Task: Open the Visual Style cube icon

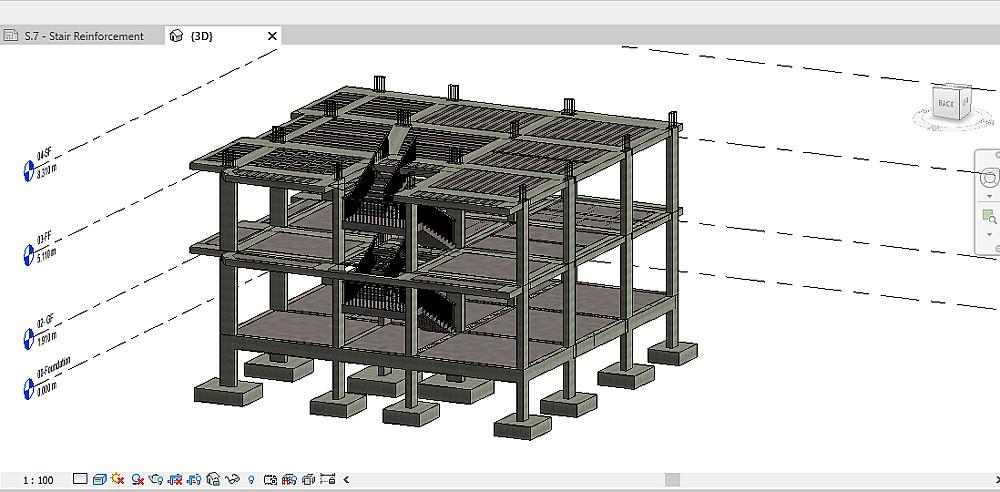Action: pyautogui.click(x=99, y=480)
